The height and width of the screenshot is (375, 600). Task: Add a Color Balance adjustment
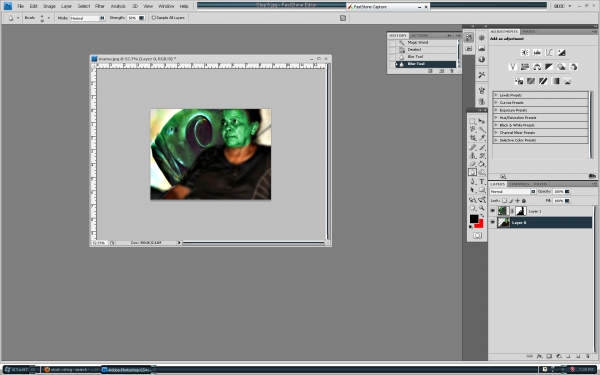click(537, 67)
